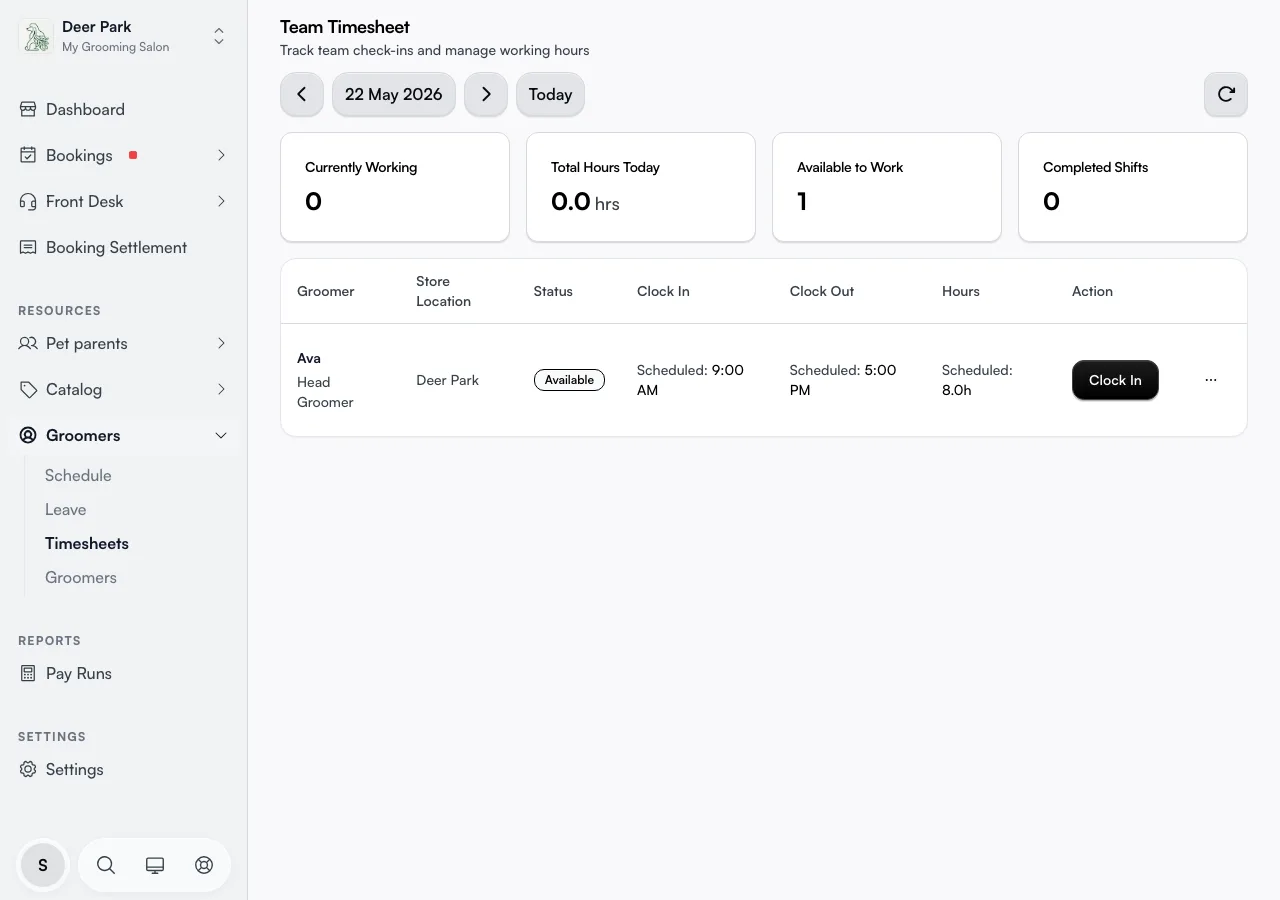Open the salon switcher chevrons

tap(219, 37)
